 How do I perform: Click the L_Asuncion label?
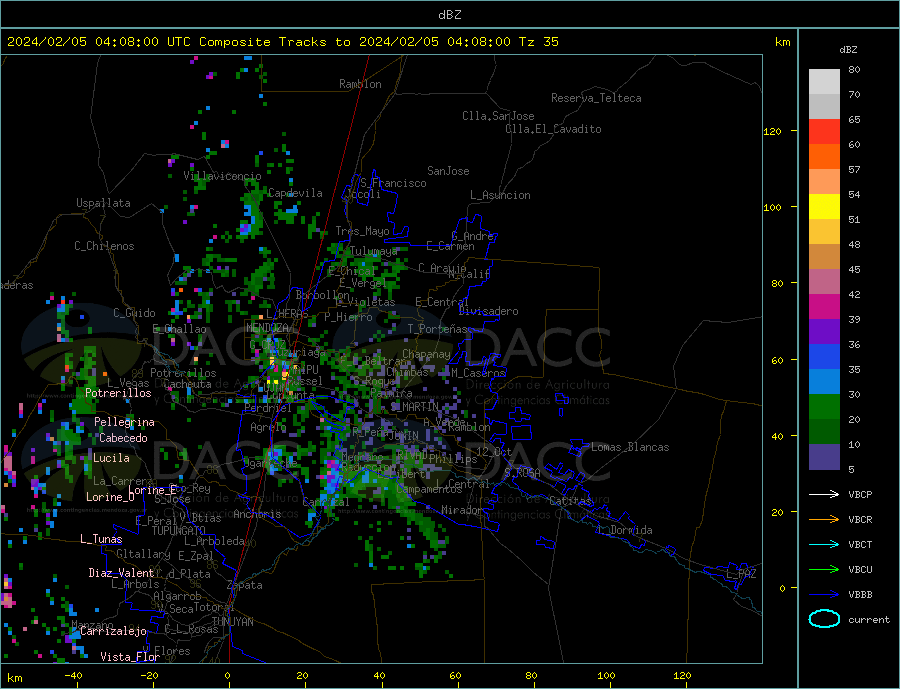tap(500, 195)
